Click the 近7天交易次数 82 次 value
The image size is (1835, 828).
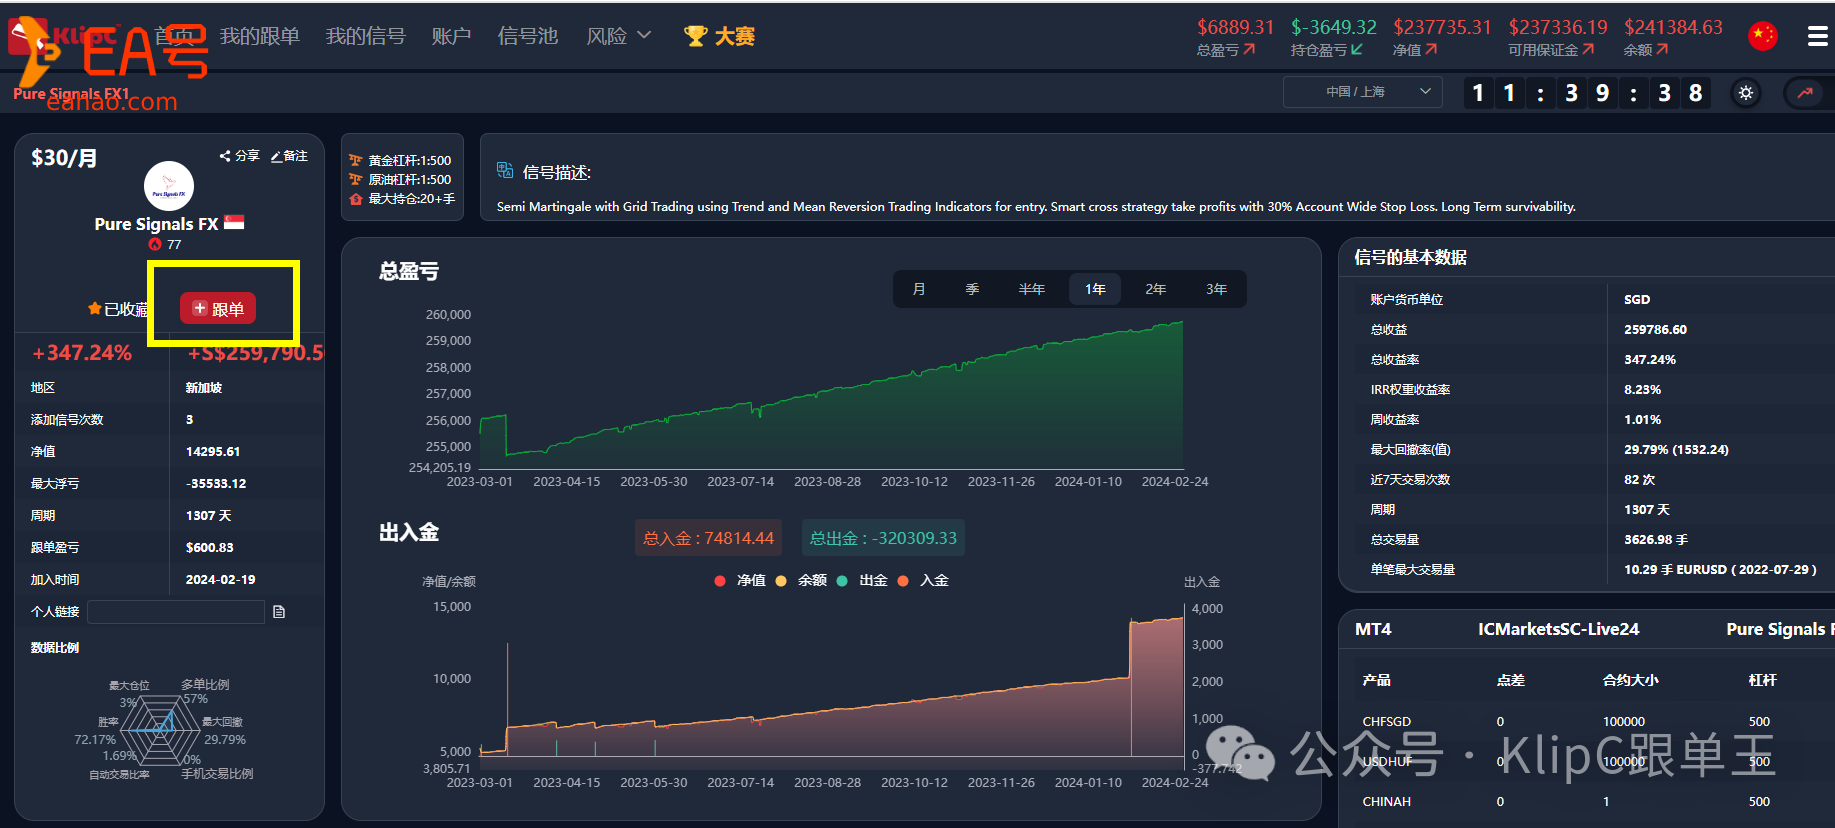tap(1639, 480)
